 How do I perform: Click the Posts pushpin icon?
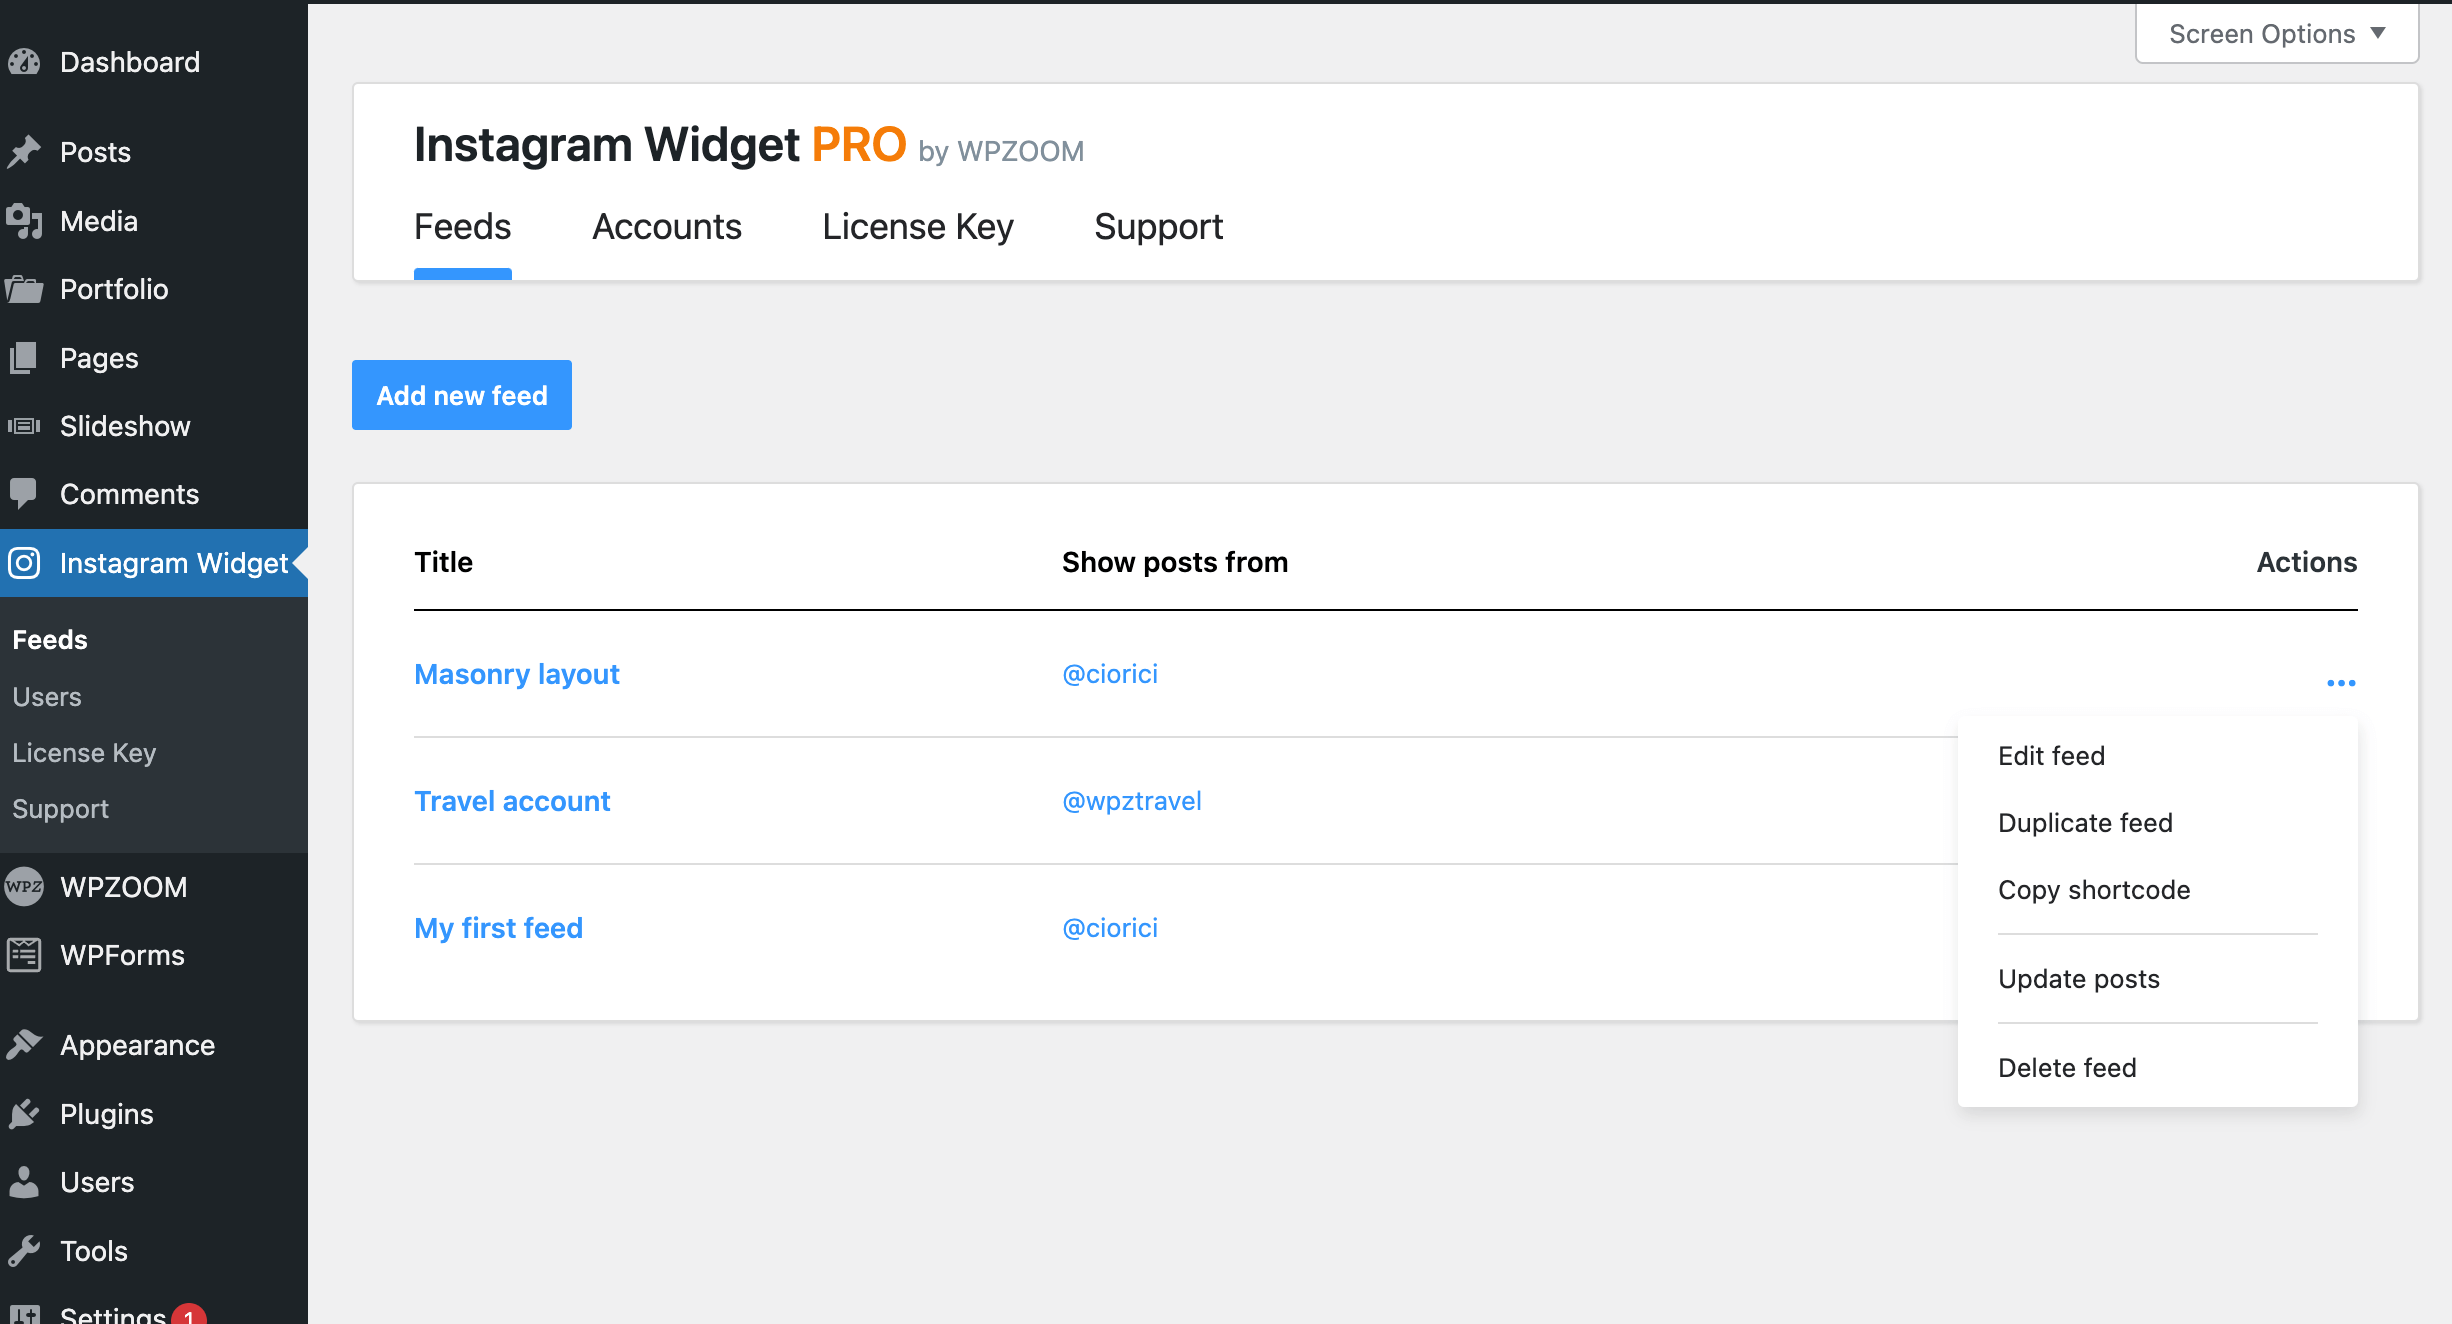(x=24, y=152)
